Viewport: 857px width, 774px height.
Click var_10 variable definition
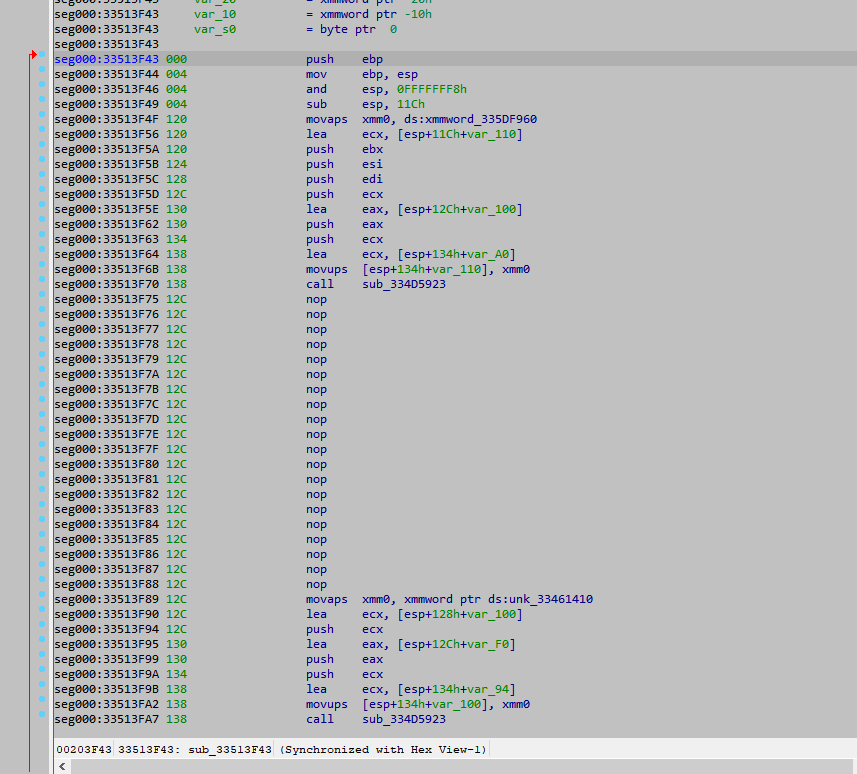(x=215, y=14)
